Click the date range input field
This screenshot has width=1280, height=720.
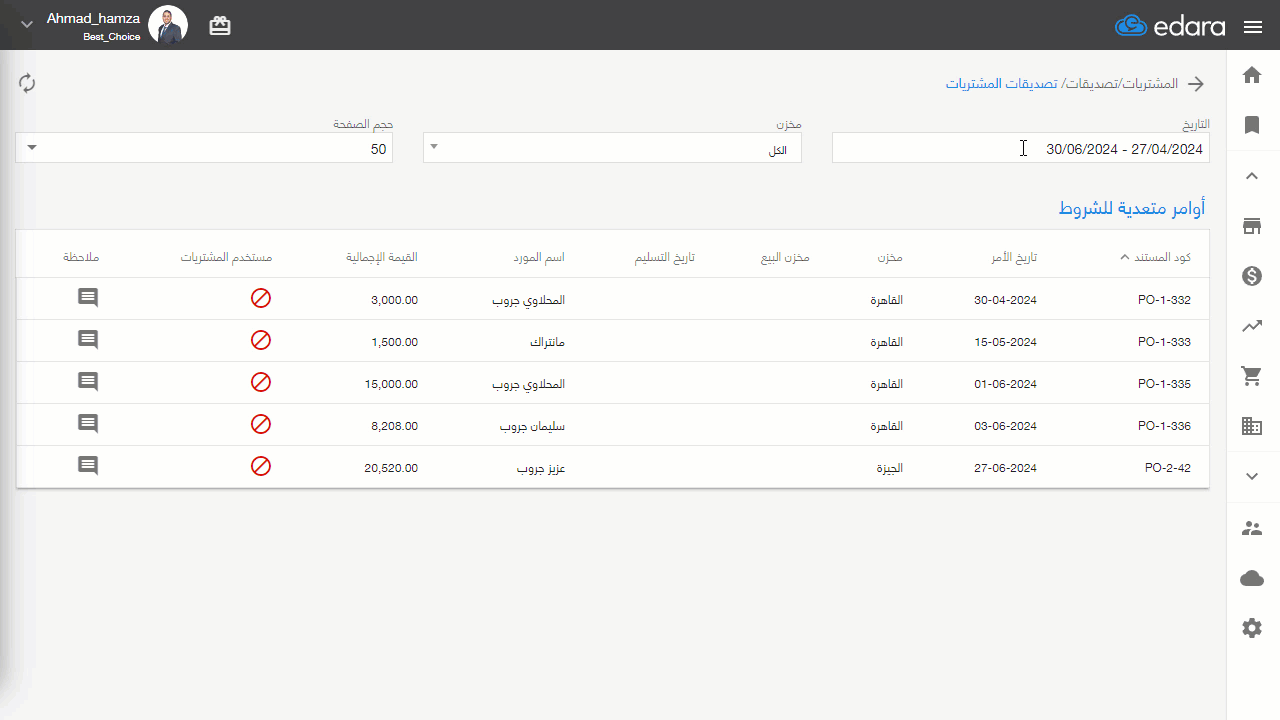click(1020, 148)
